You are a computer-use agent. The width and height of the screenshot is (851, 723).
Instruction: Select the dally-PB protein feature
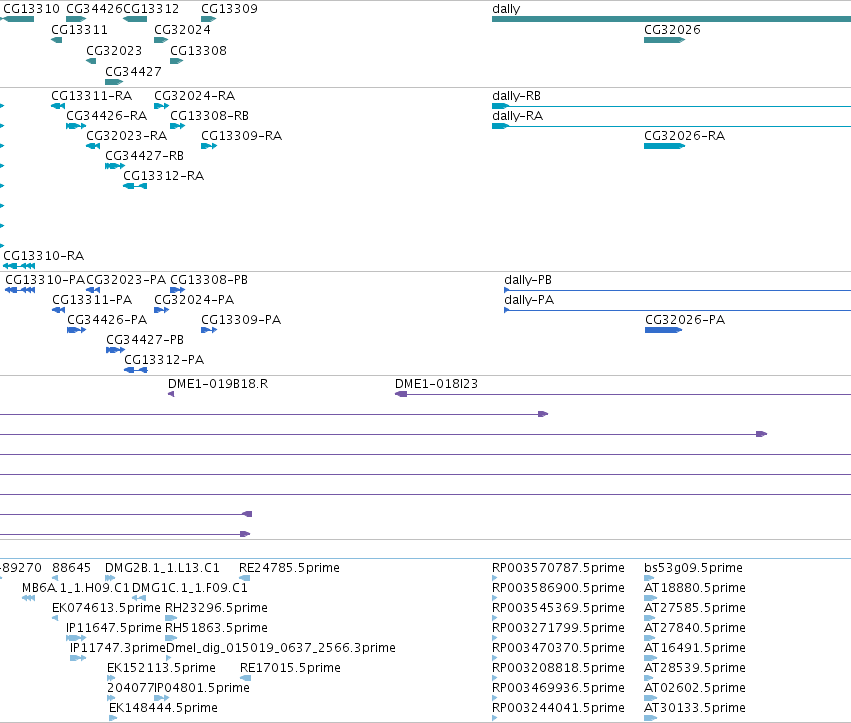[677, 290]
